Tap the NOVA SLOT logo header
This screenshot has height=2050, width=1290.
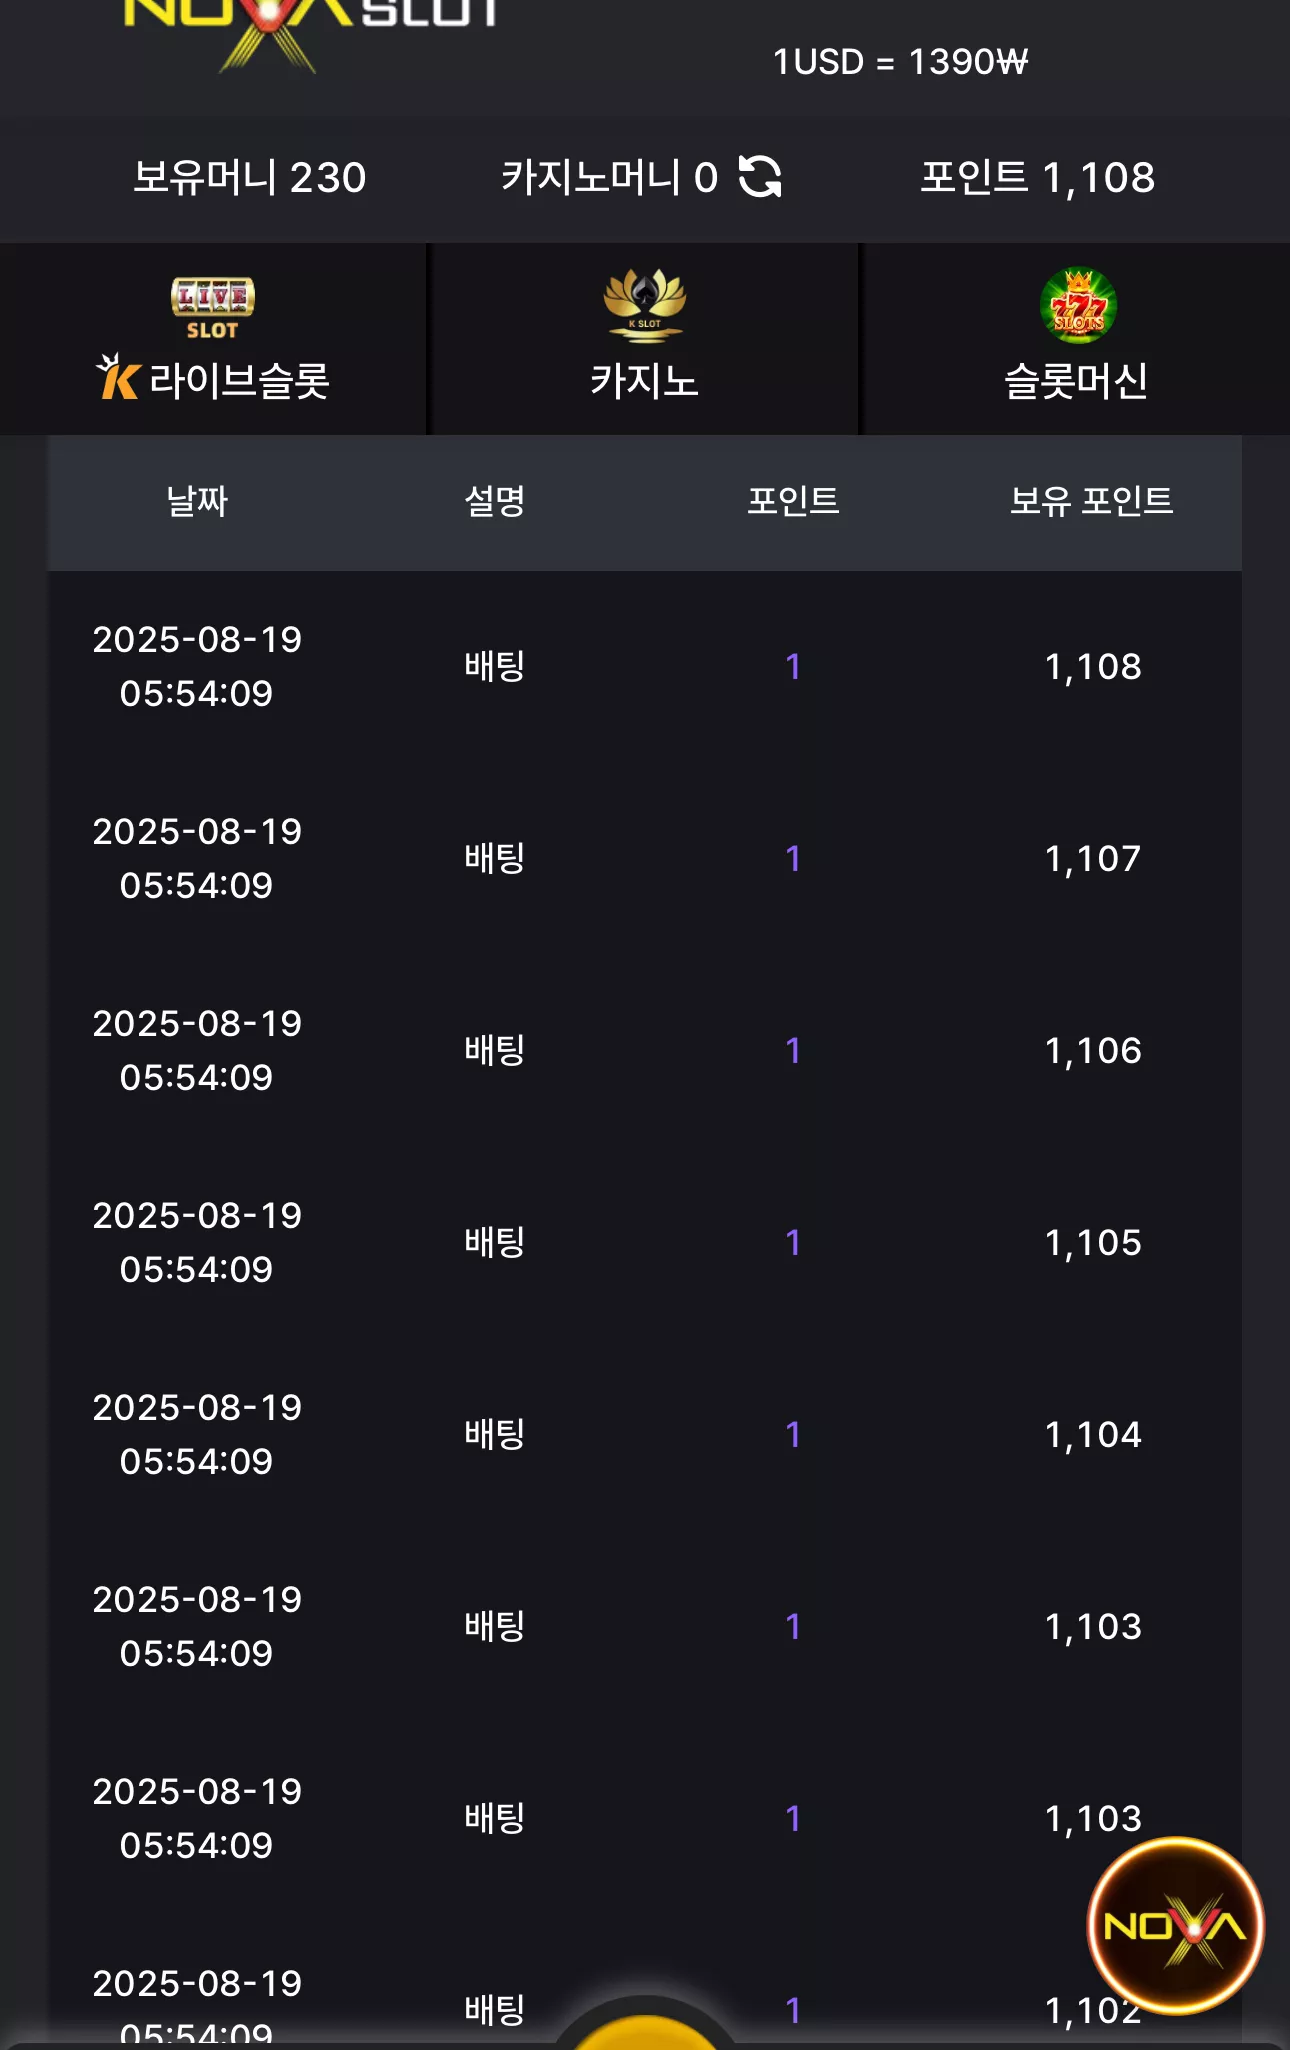[x=310, y=30]
